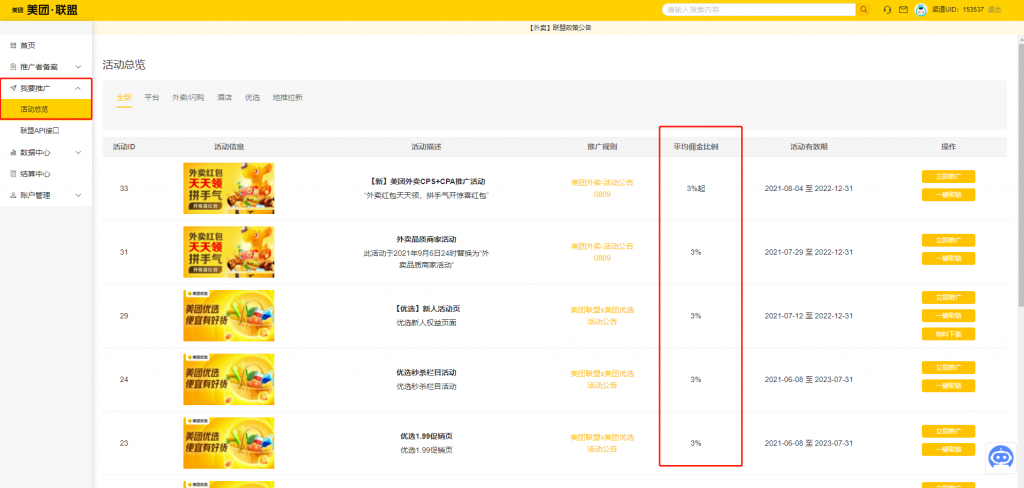The height and width of the screenshot is (488, 1024).
Task: Switch to the 全部 tab
Action: click(x=124, y=97)
